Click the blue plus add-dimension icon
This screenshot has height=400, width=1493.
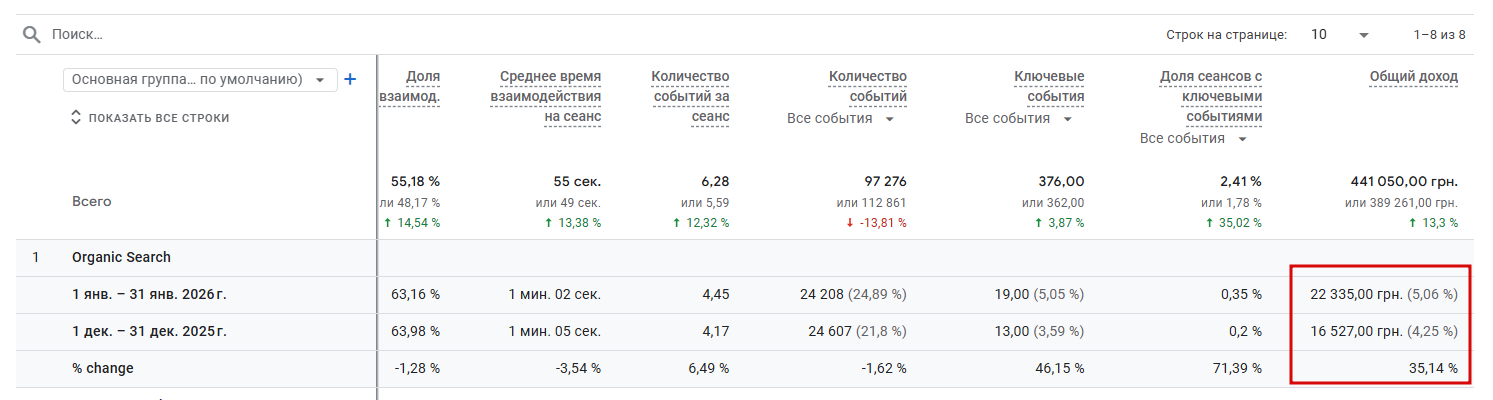point(350,79)
